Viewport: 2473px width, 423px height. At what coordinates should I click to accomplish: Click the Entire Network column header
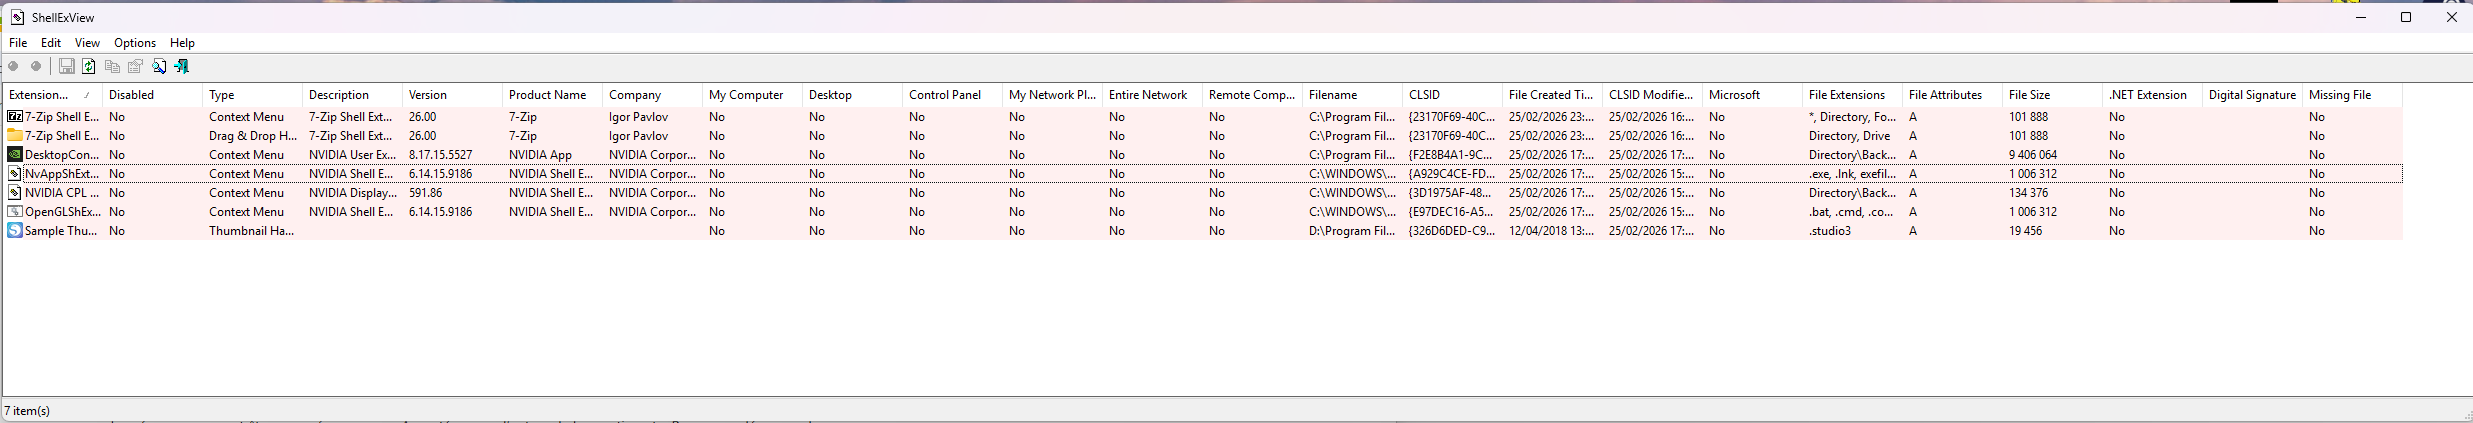1153,95
